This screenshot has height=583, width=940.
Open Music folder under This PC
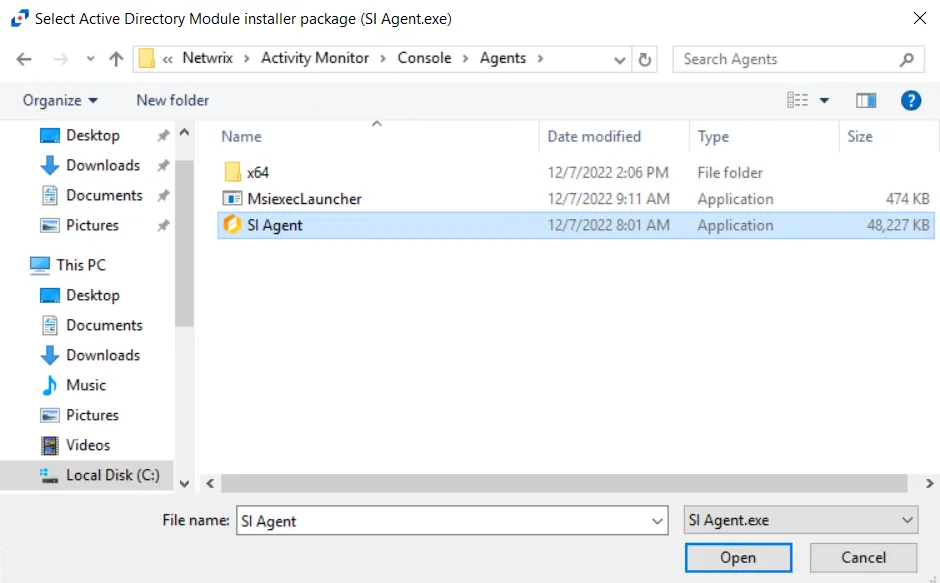(x=86, y=385)
